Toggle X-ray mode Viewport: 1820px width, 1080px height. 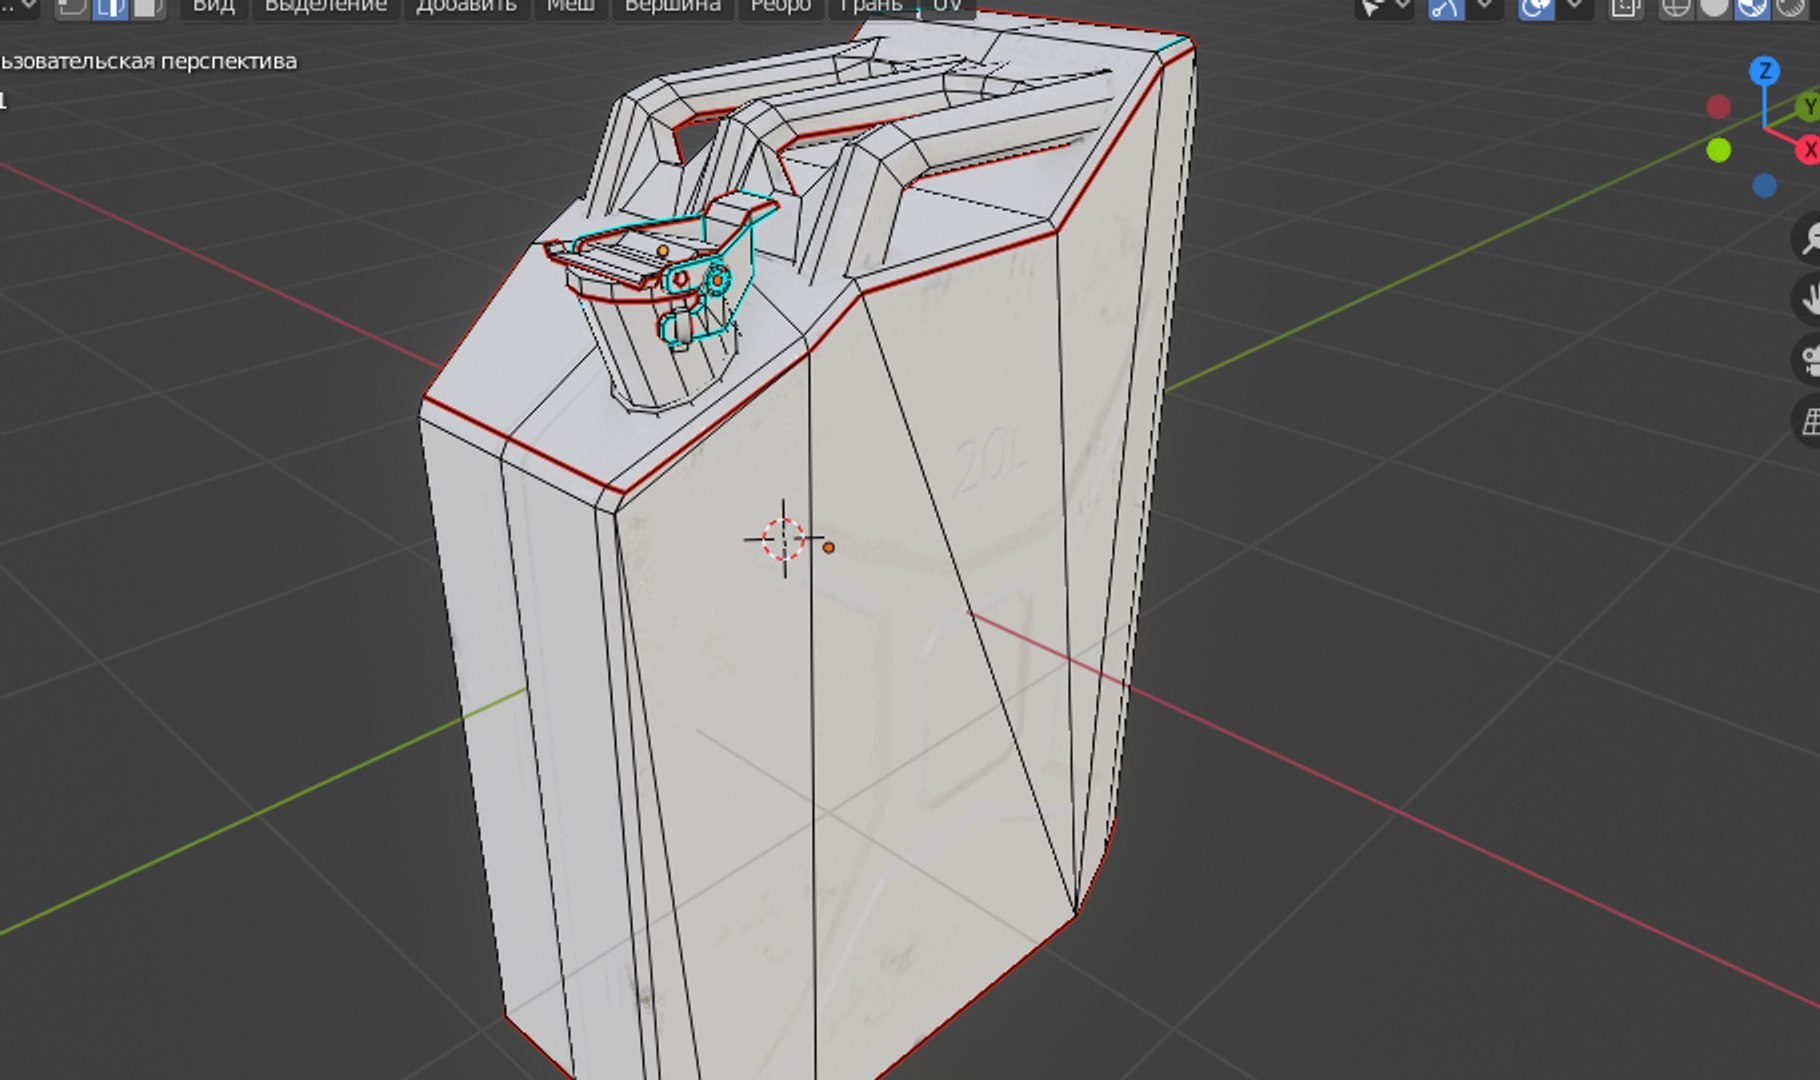point(1625,8)
